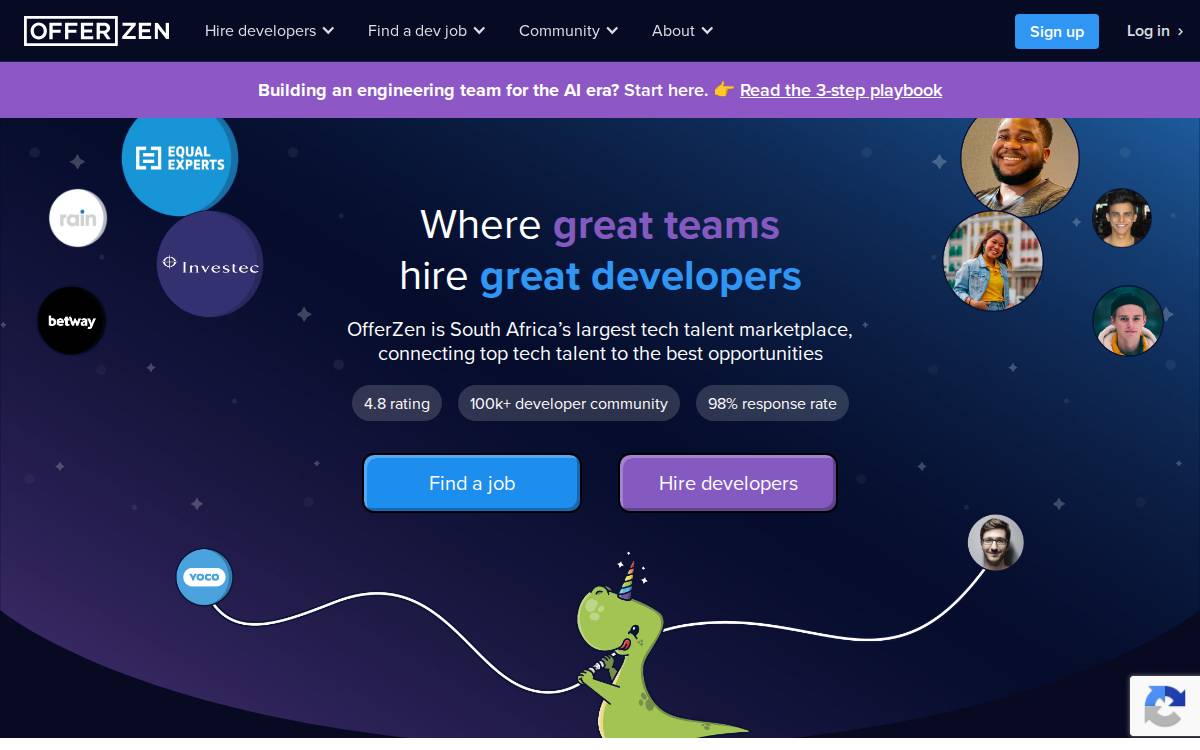Click the Log in link
The height and width of the screenshot is (750, 1200).
(1155, 31)
